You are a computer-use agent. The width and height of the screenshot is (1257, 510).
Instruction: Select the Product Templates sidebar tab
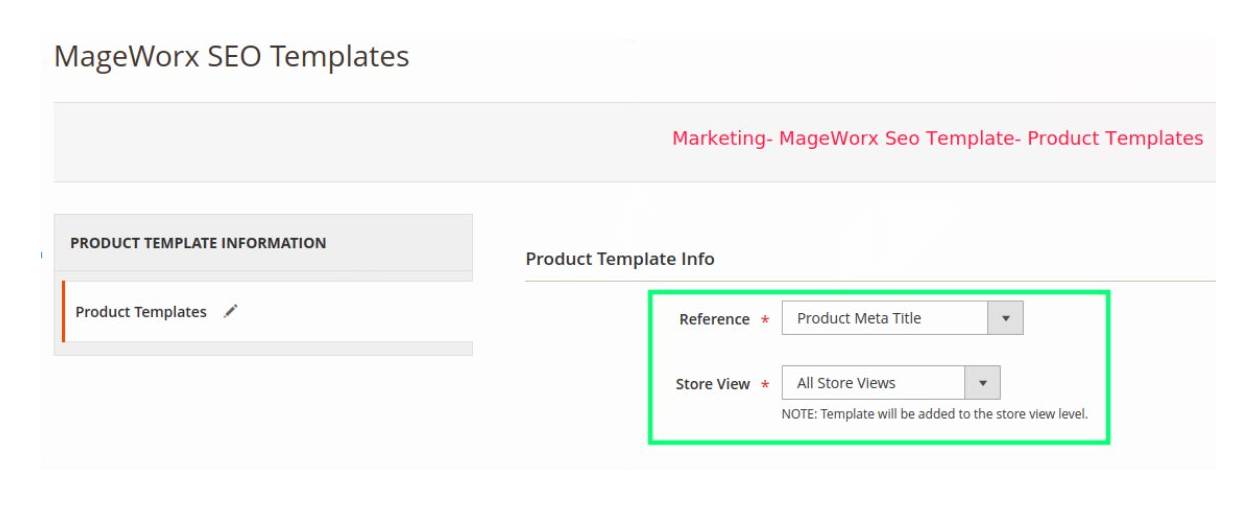(141, 312)
